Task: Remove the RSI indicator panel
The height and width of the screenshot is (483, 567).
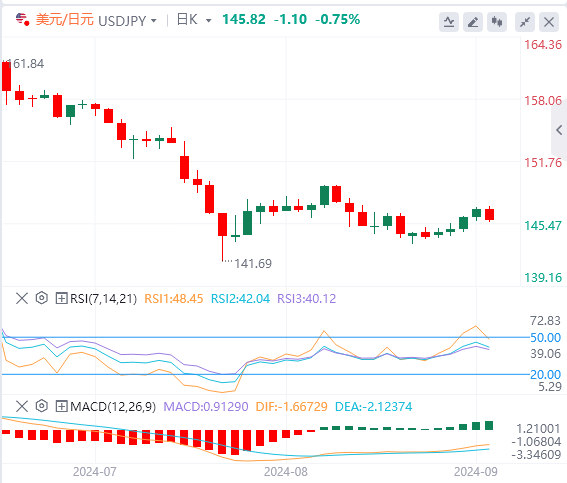Action: (x=22, y=299)
